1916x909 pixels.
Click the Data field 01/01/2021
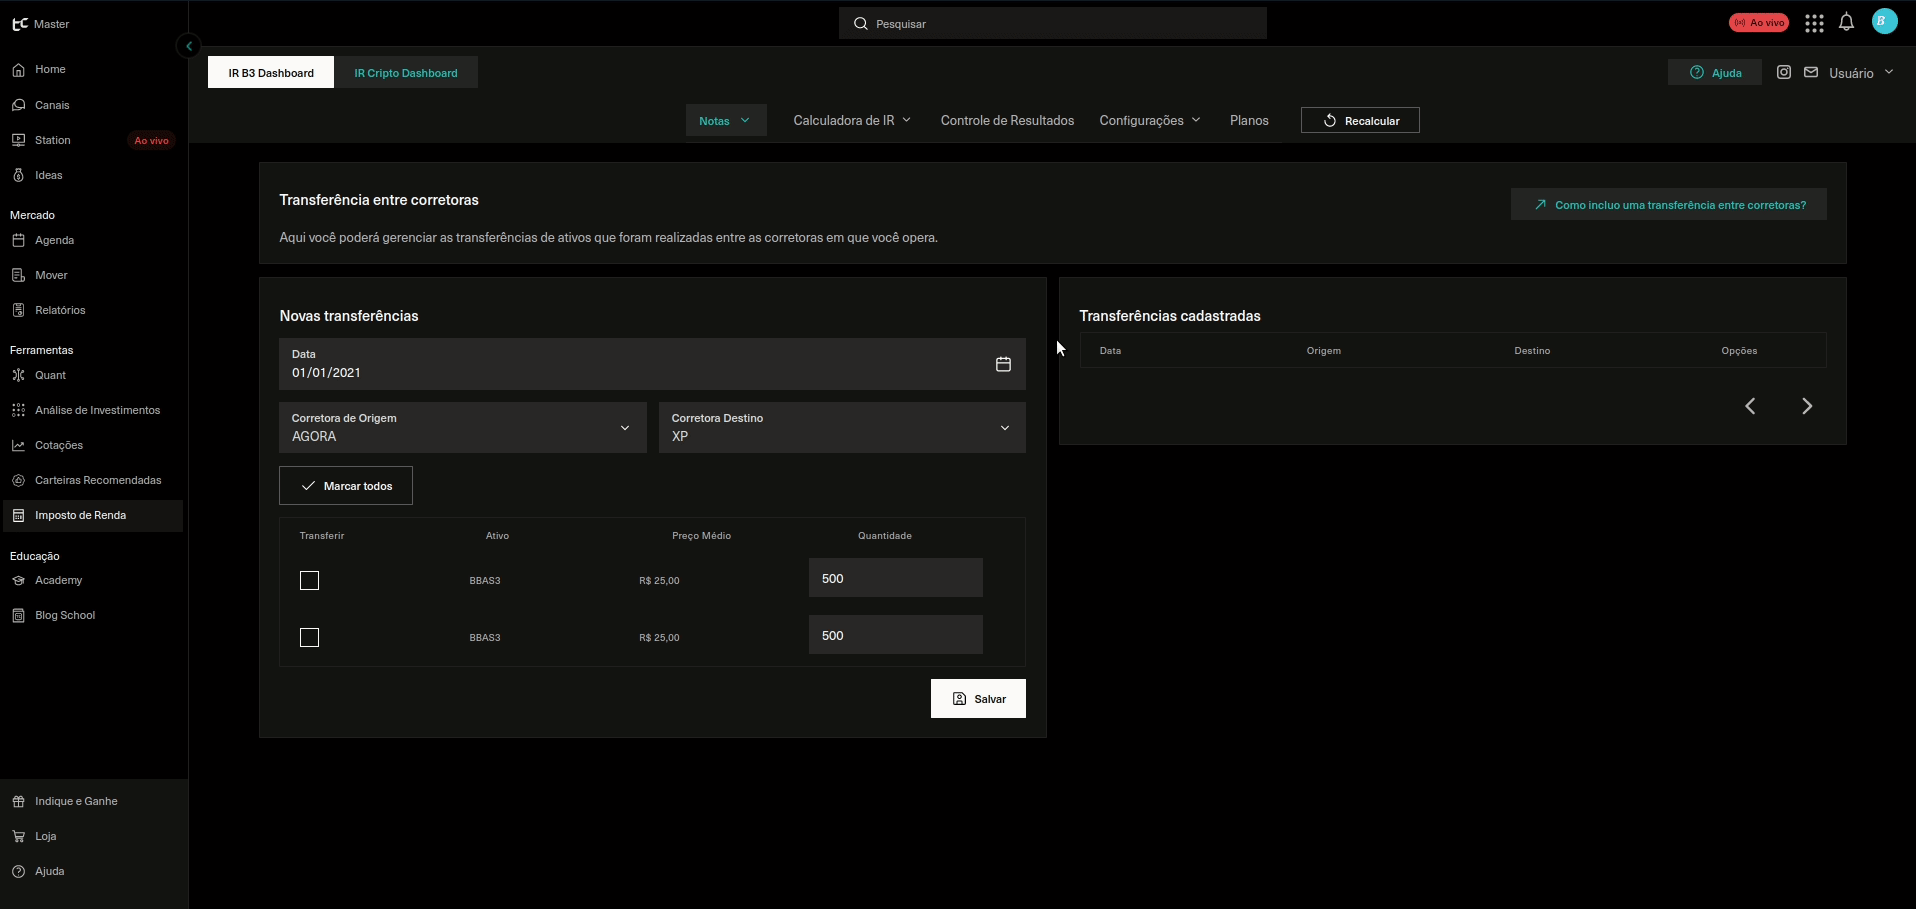click(652, 364)
